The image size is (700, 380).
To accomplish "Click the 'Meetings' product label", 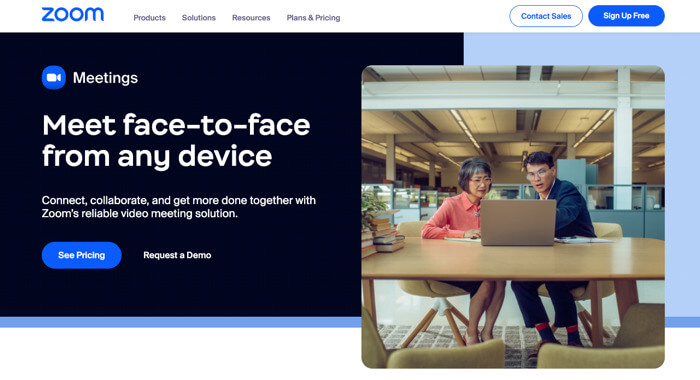I will [105, 78].
